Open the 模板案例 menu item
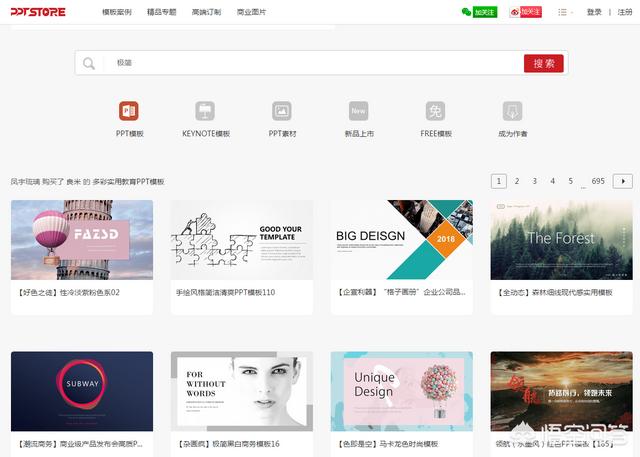This screenshot has width=640, height=457. tap(116, 12)
